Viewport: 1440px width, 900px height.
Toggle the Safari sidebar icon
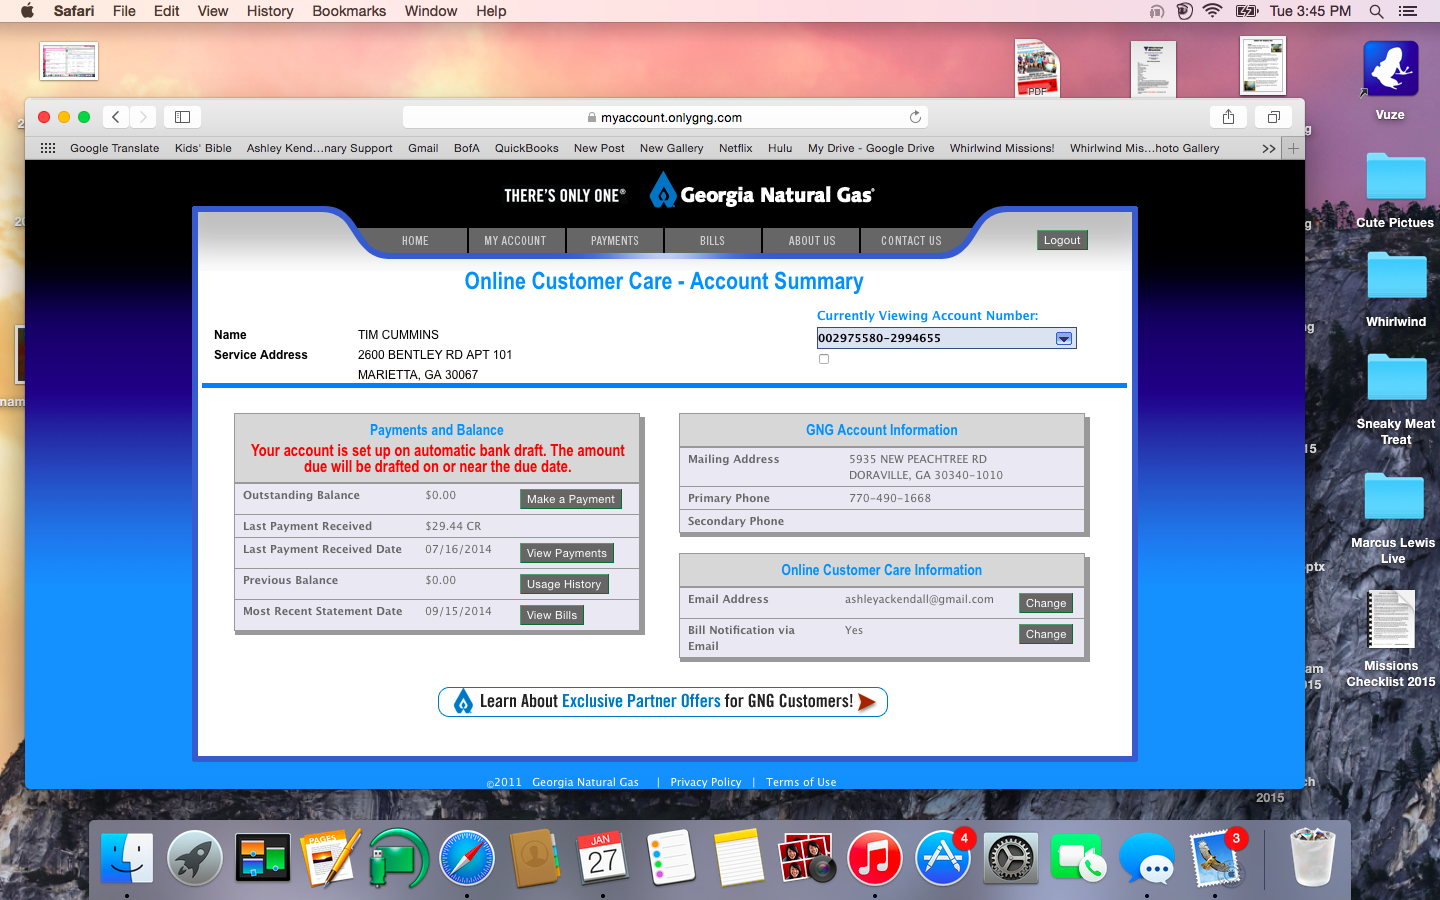pyautogui.click(x=182, y=117)
